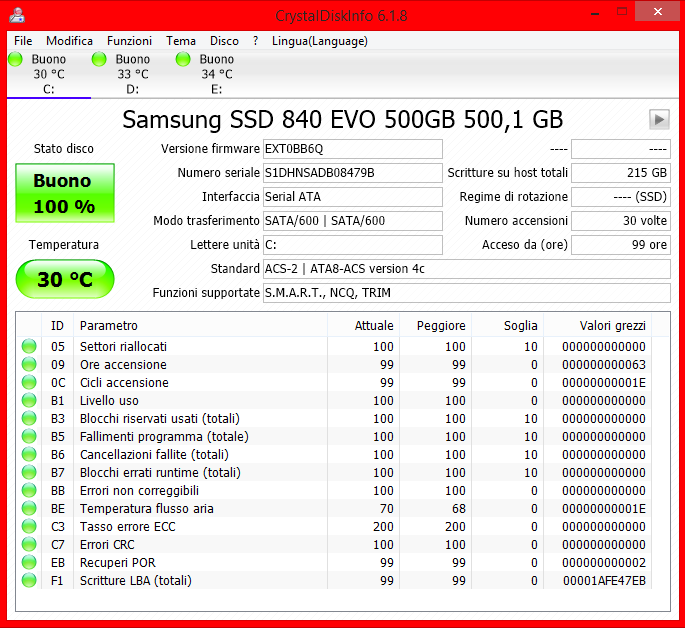Screen dimensions: 685x628
Task: Click status icon for Tasso errore ECC row
Action: click(x=29, y=526)
